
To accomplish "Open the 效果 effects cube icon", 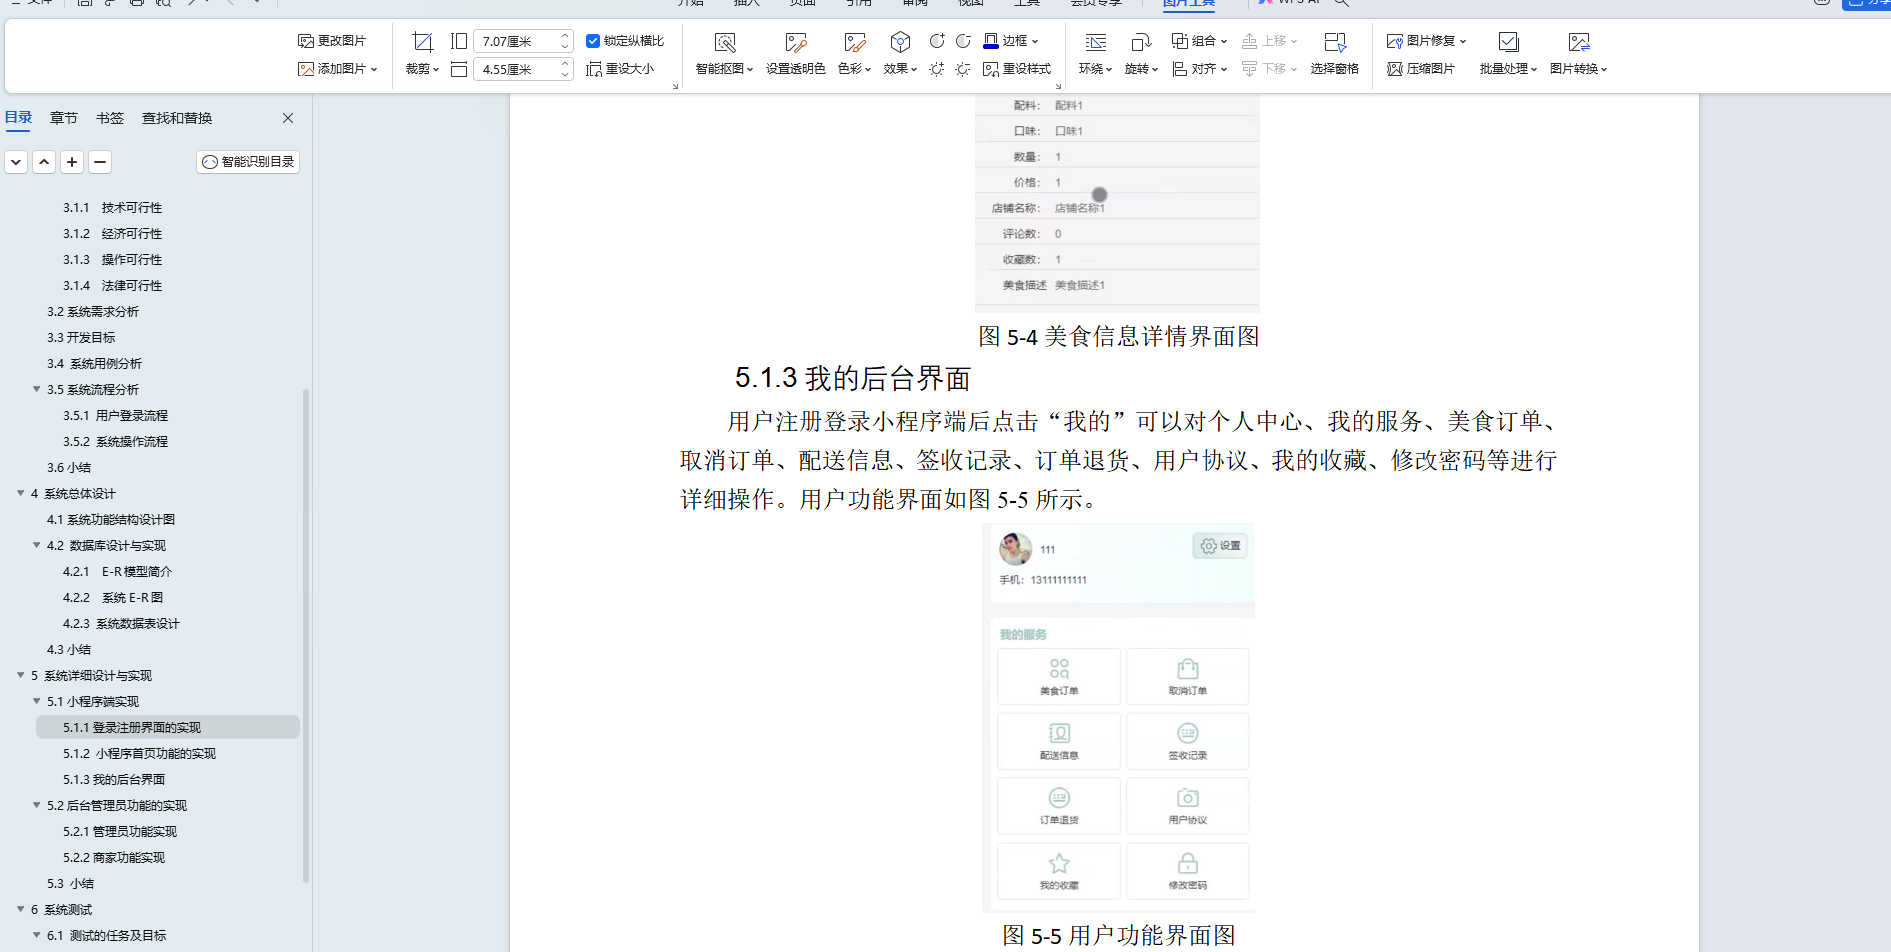I will click(x=900, y=42).
